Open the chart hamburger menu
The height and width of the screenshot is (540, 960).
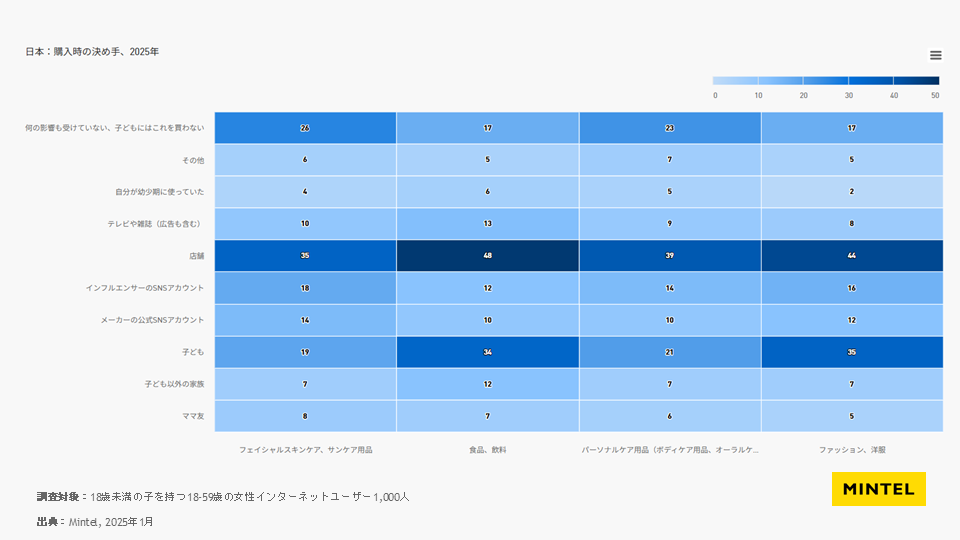click(935, 55)
